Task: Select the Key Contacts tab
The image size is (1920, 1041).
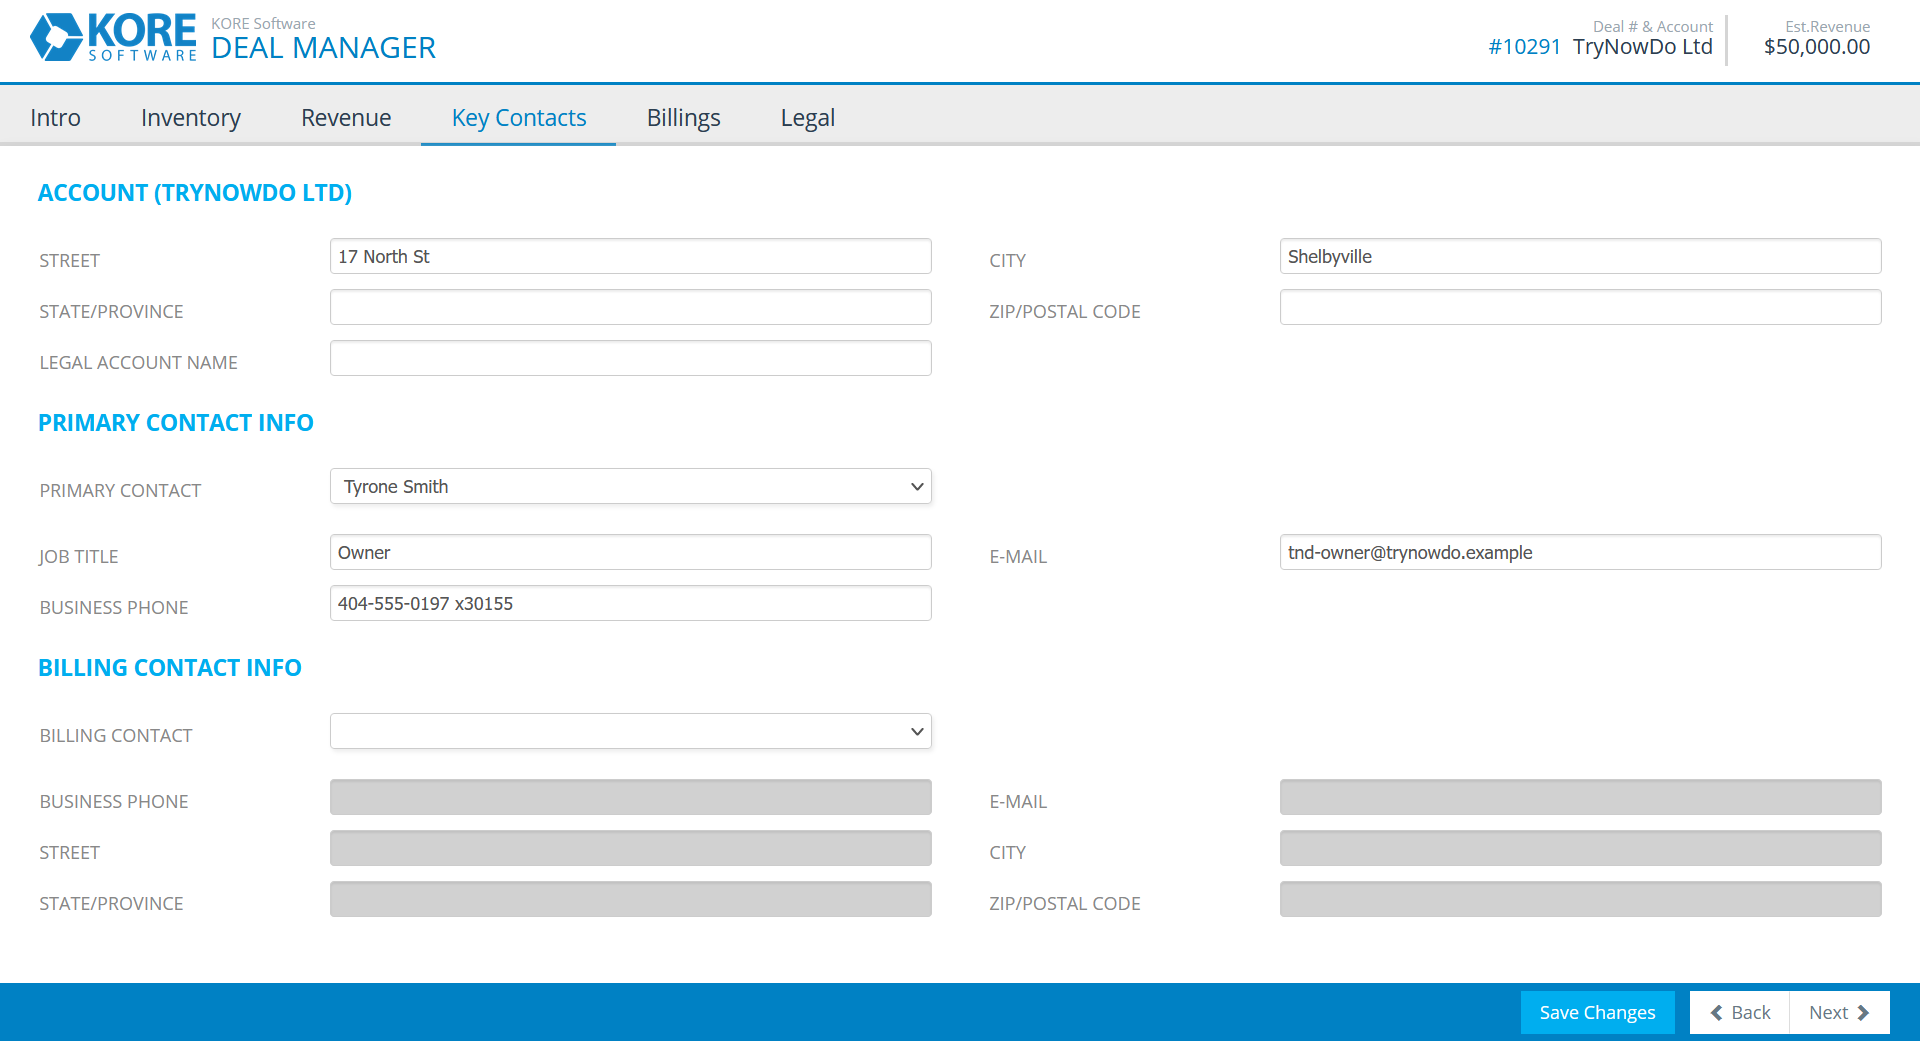Action: pyautogui.click(x=519, y=118)
